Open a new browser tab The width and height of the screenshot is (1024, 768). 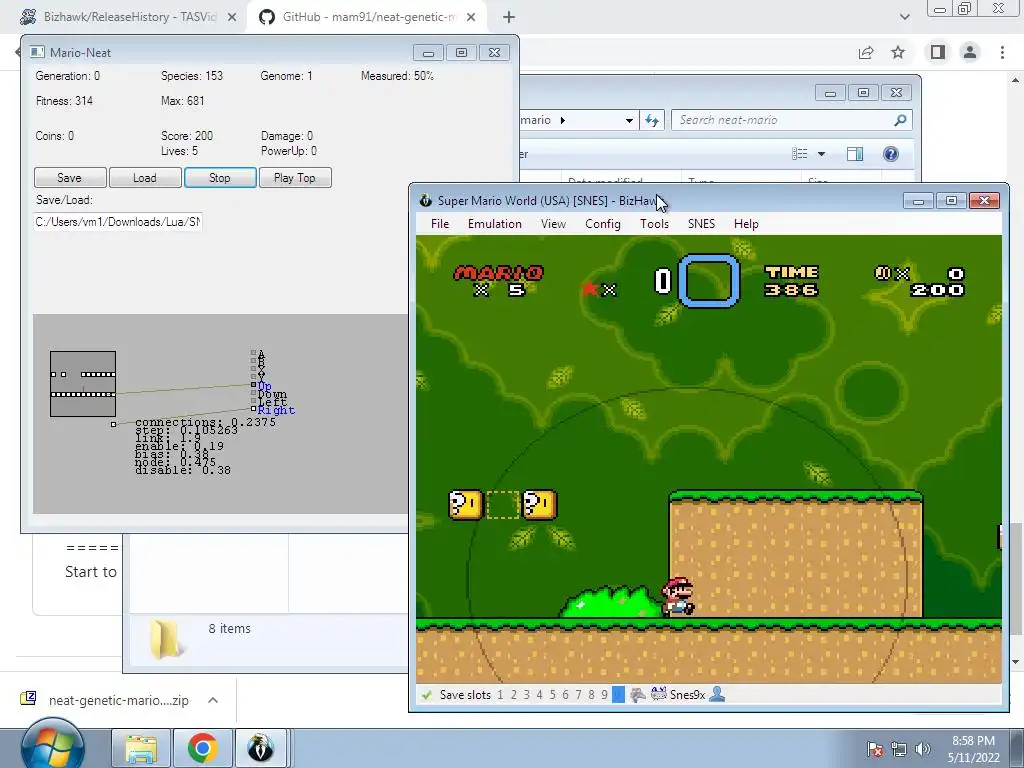point(509,18)
